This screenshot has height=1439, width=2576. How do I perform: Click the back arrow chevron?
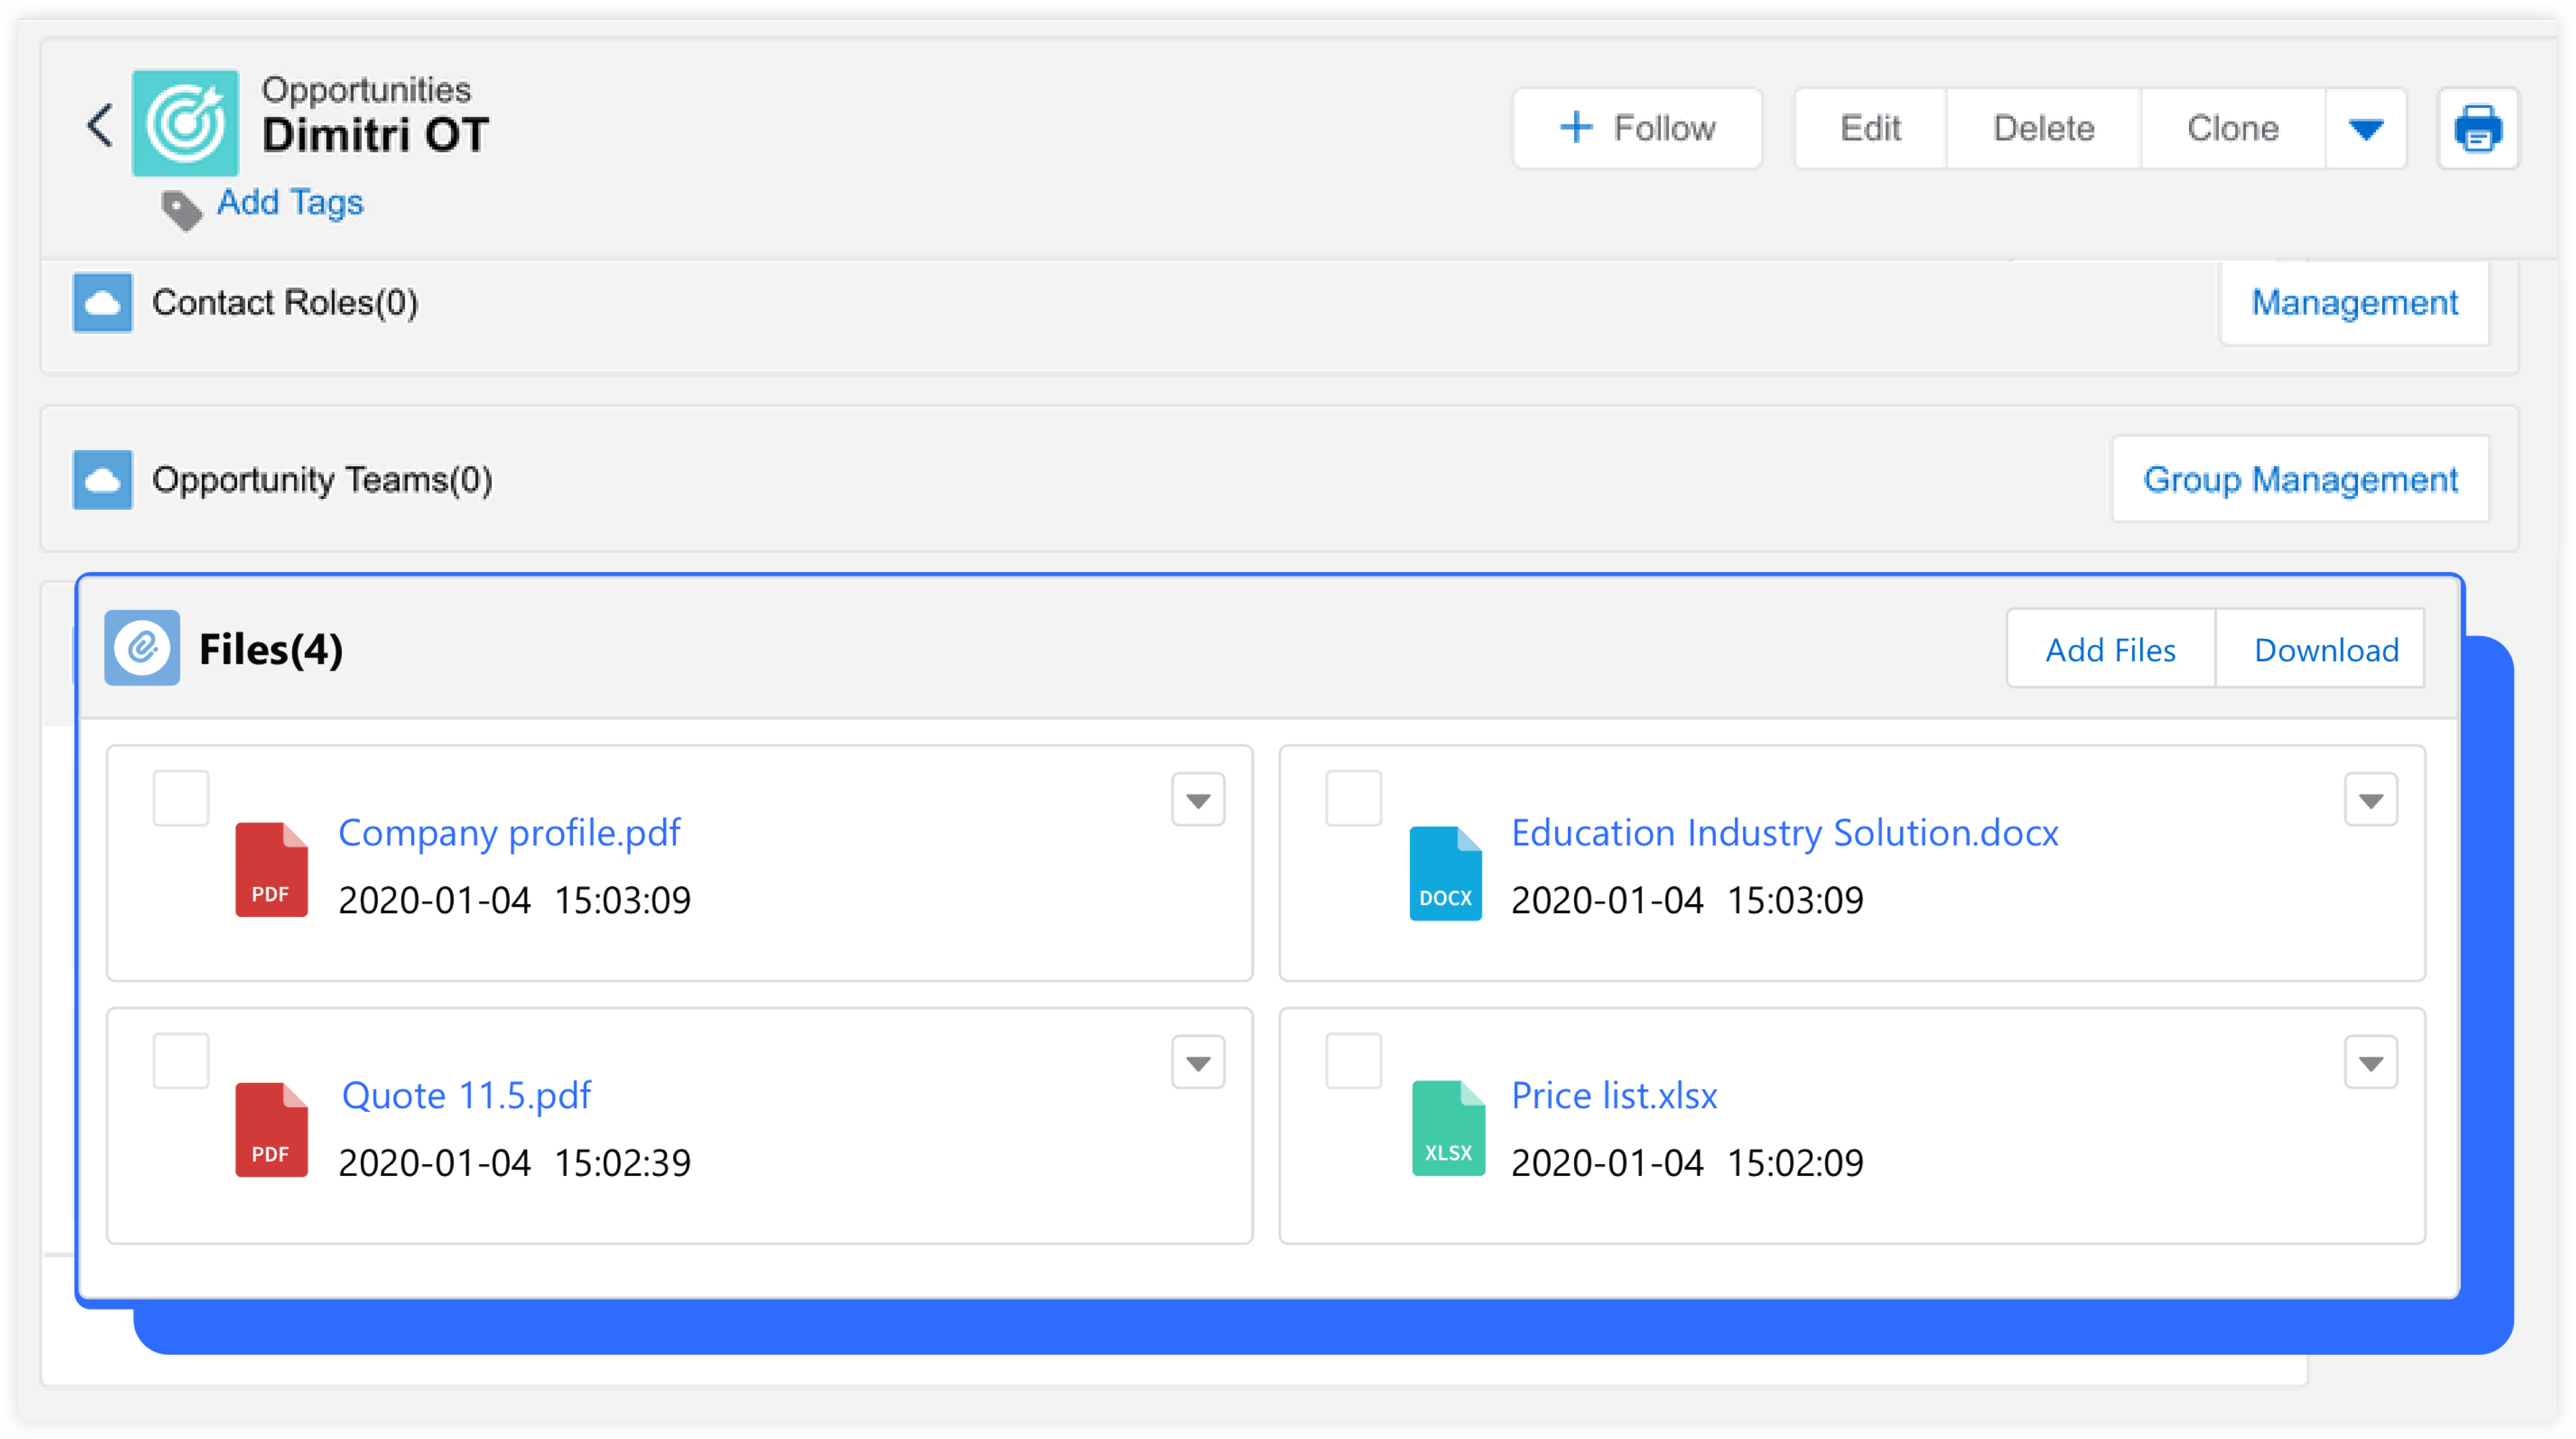(99, 126)
